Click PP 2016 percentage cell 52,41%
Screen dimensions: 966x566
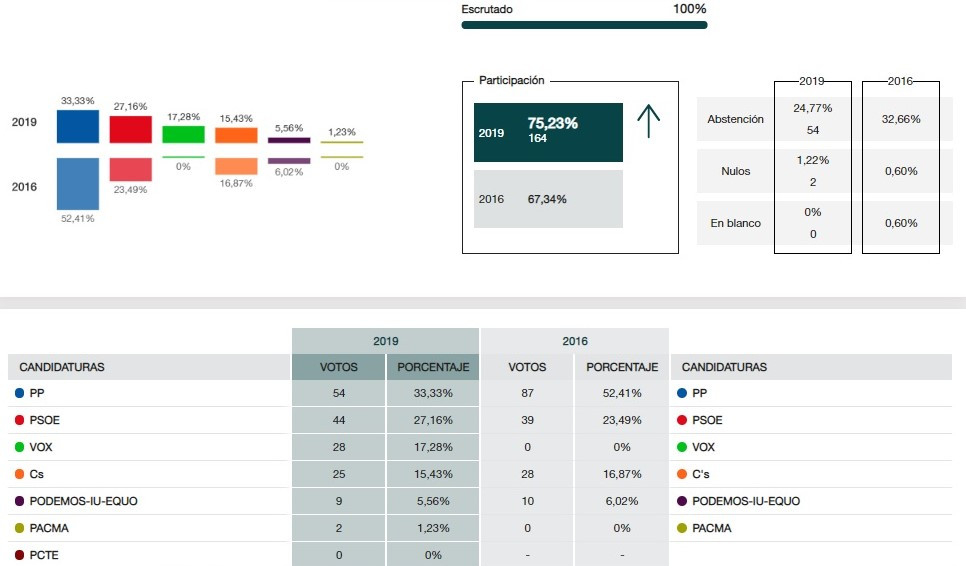pos(622,393)
